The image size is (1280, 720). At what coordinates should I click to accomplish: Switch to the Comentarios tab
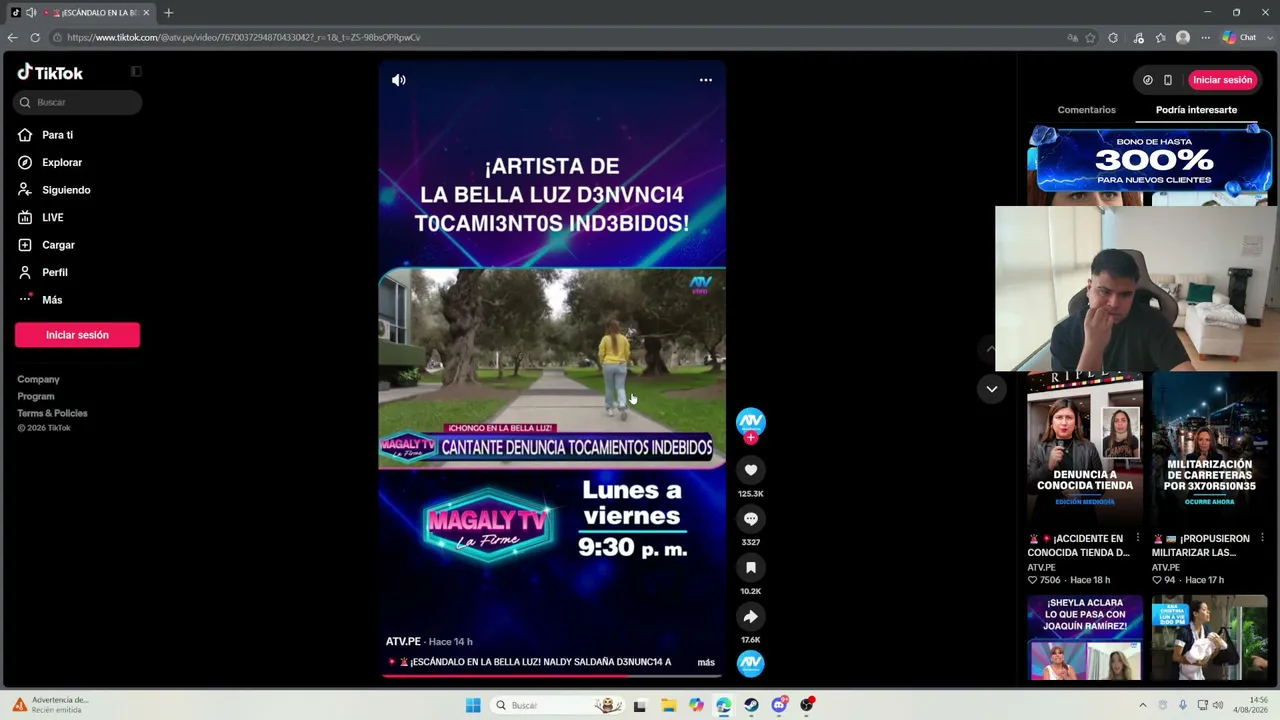coord(1086,110)
